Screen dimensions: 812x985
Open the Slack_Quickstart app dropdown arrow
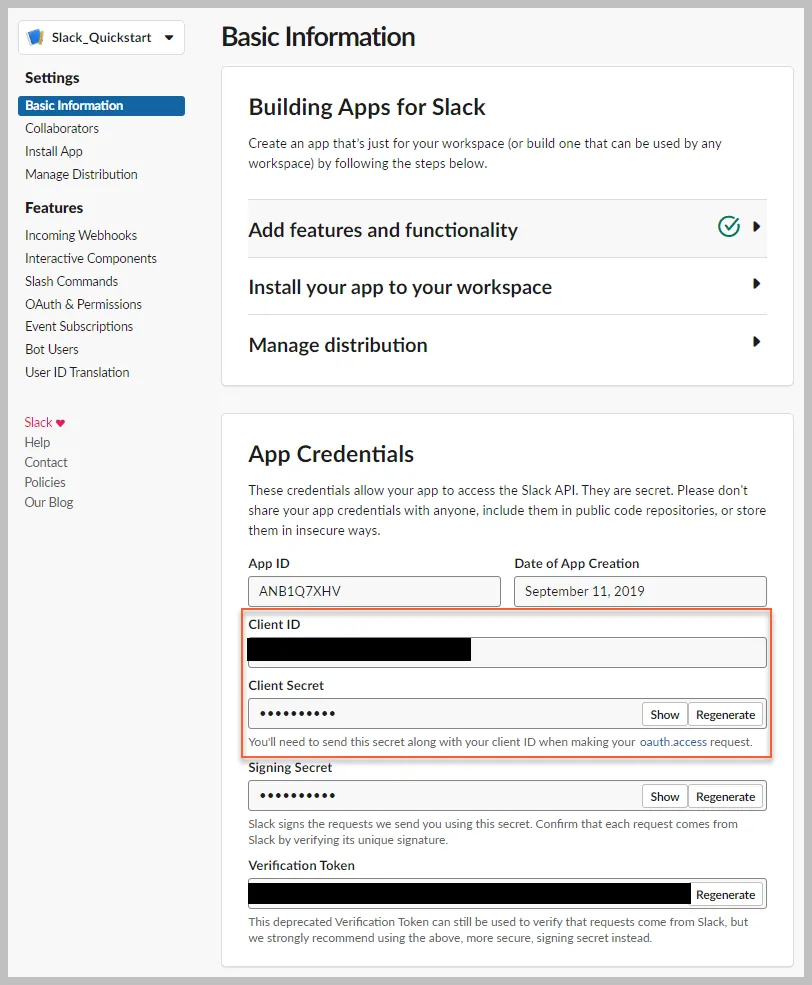(x=169, y=38)
